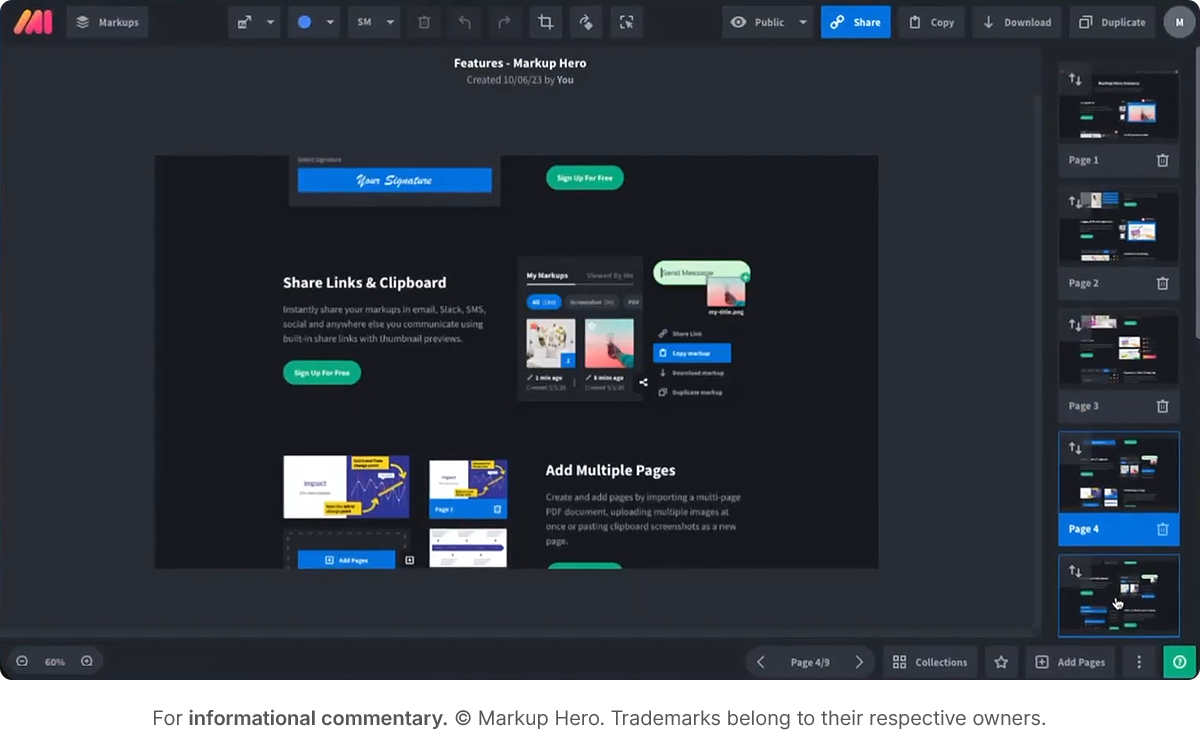Go to the previous page arrow
The height and width of the screenshot is (730, 1200).
pyautogui.click(x=761, y=662)
